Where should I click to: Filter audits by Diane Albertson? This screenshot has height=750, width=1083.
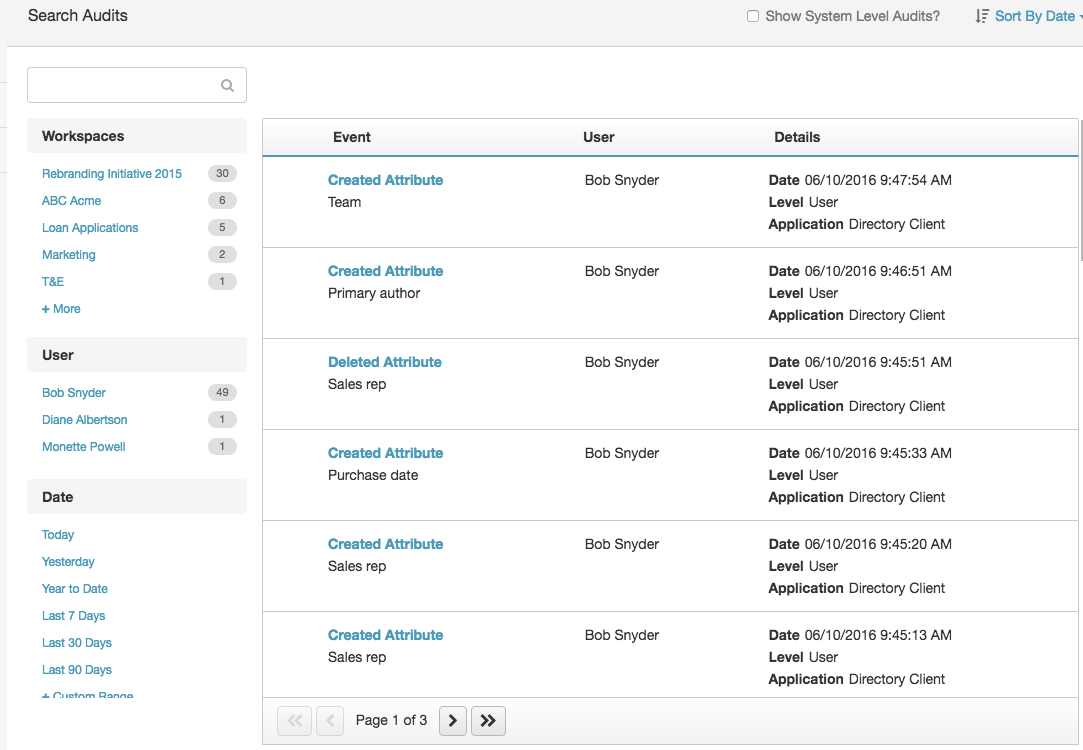point(84,420)
